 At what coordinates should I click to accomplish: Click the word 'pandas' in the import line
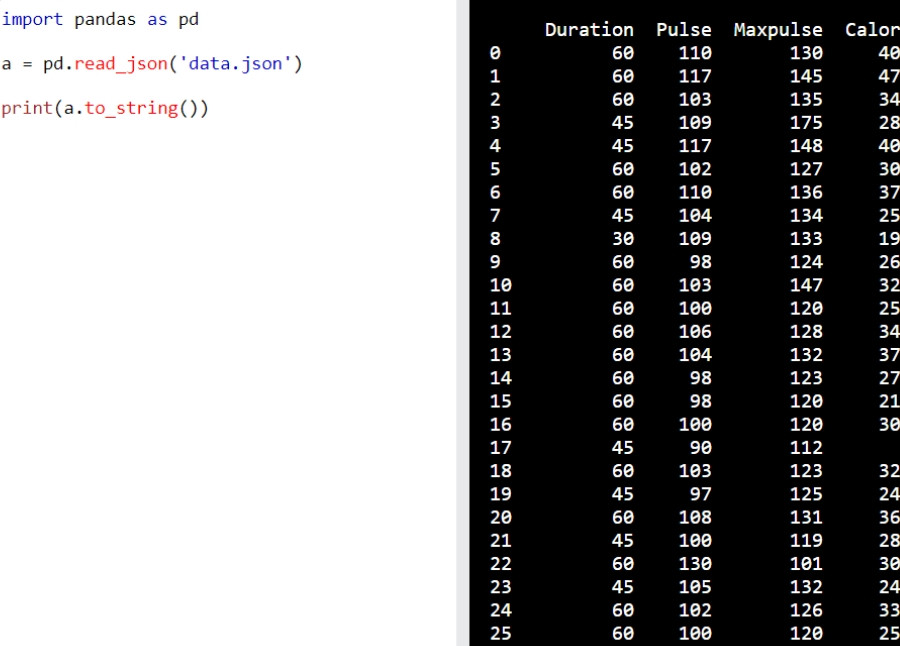coord(105,20)
